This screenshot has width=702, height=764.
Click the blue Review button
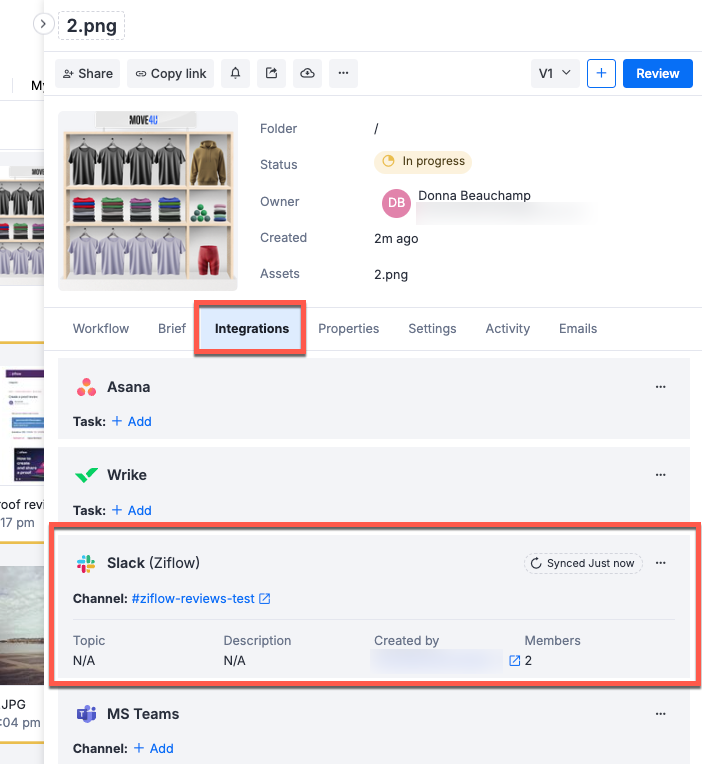[x=657, y=73]
